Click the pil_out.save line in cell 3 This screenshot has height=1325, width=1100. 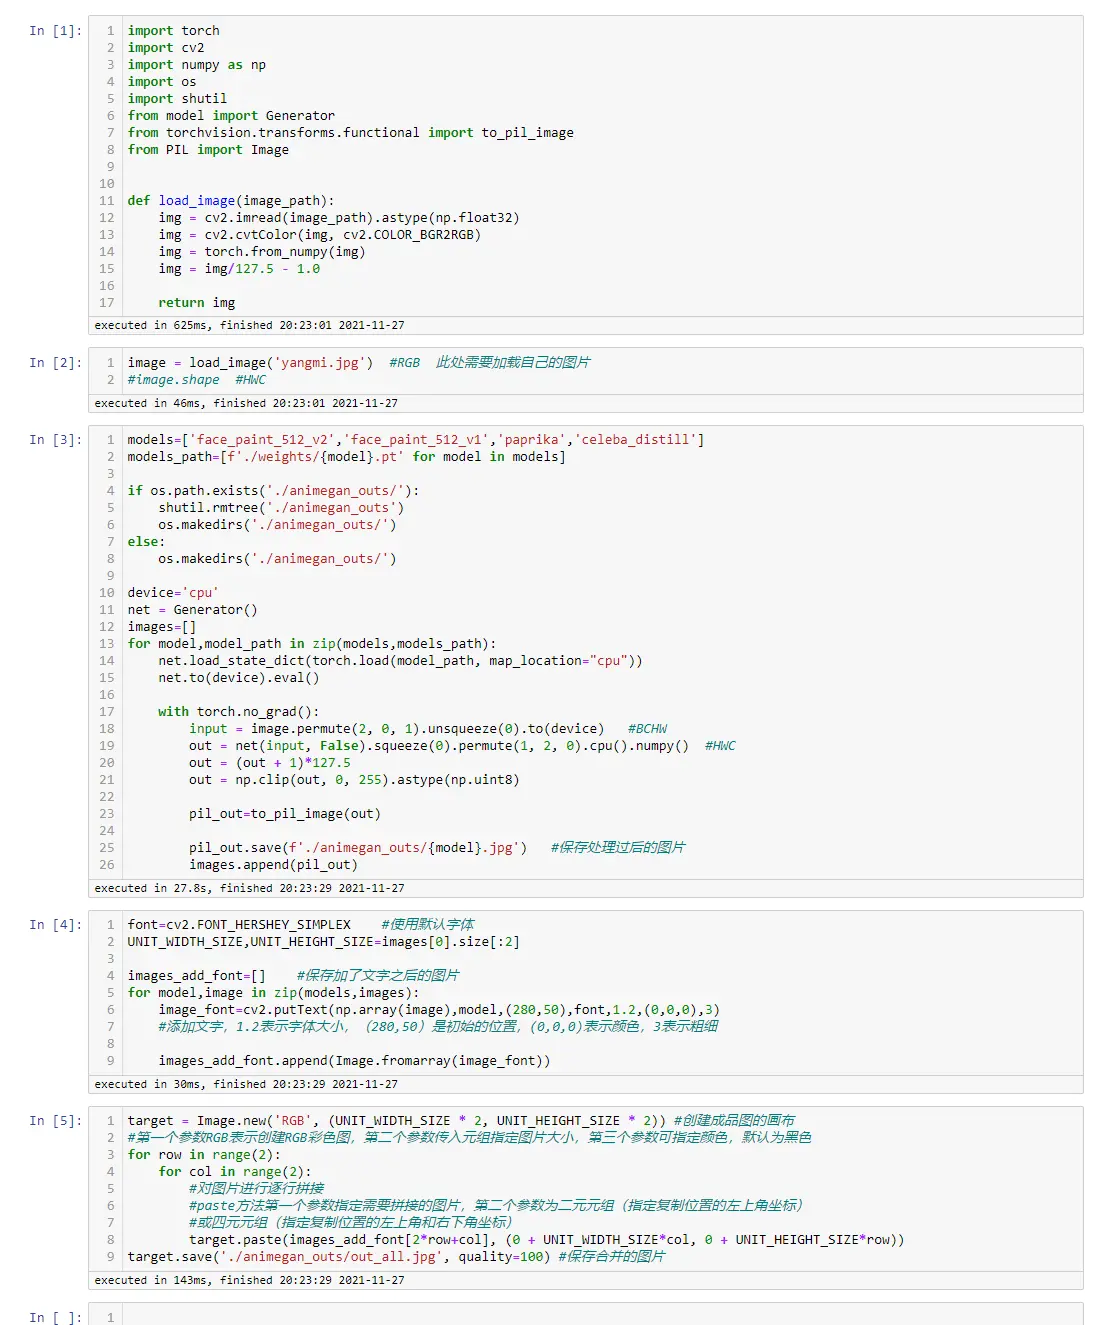tap(357, 848)
